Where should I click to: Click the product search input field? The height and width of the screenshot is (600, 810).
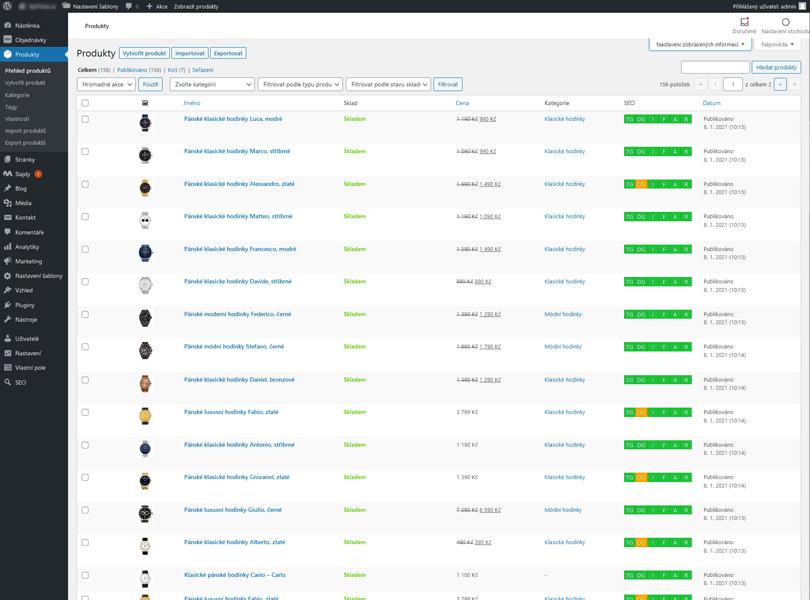(715, 67)
